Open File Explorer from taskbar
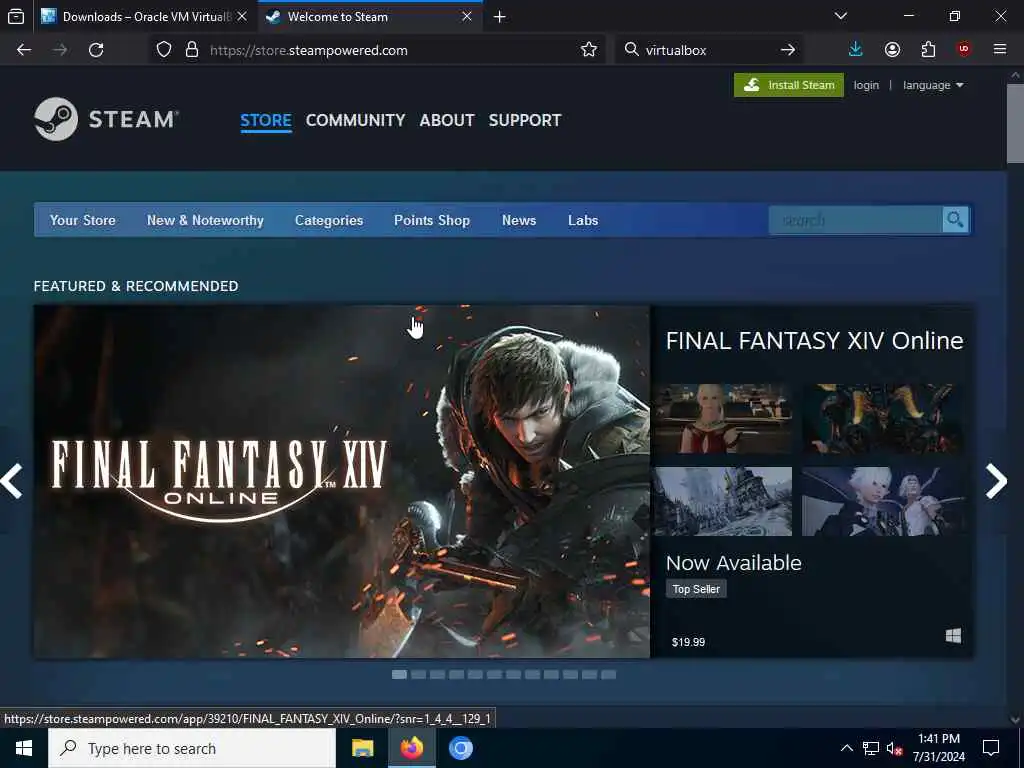 click(362, 748)
